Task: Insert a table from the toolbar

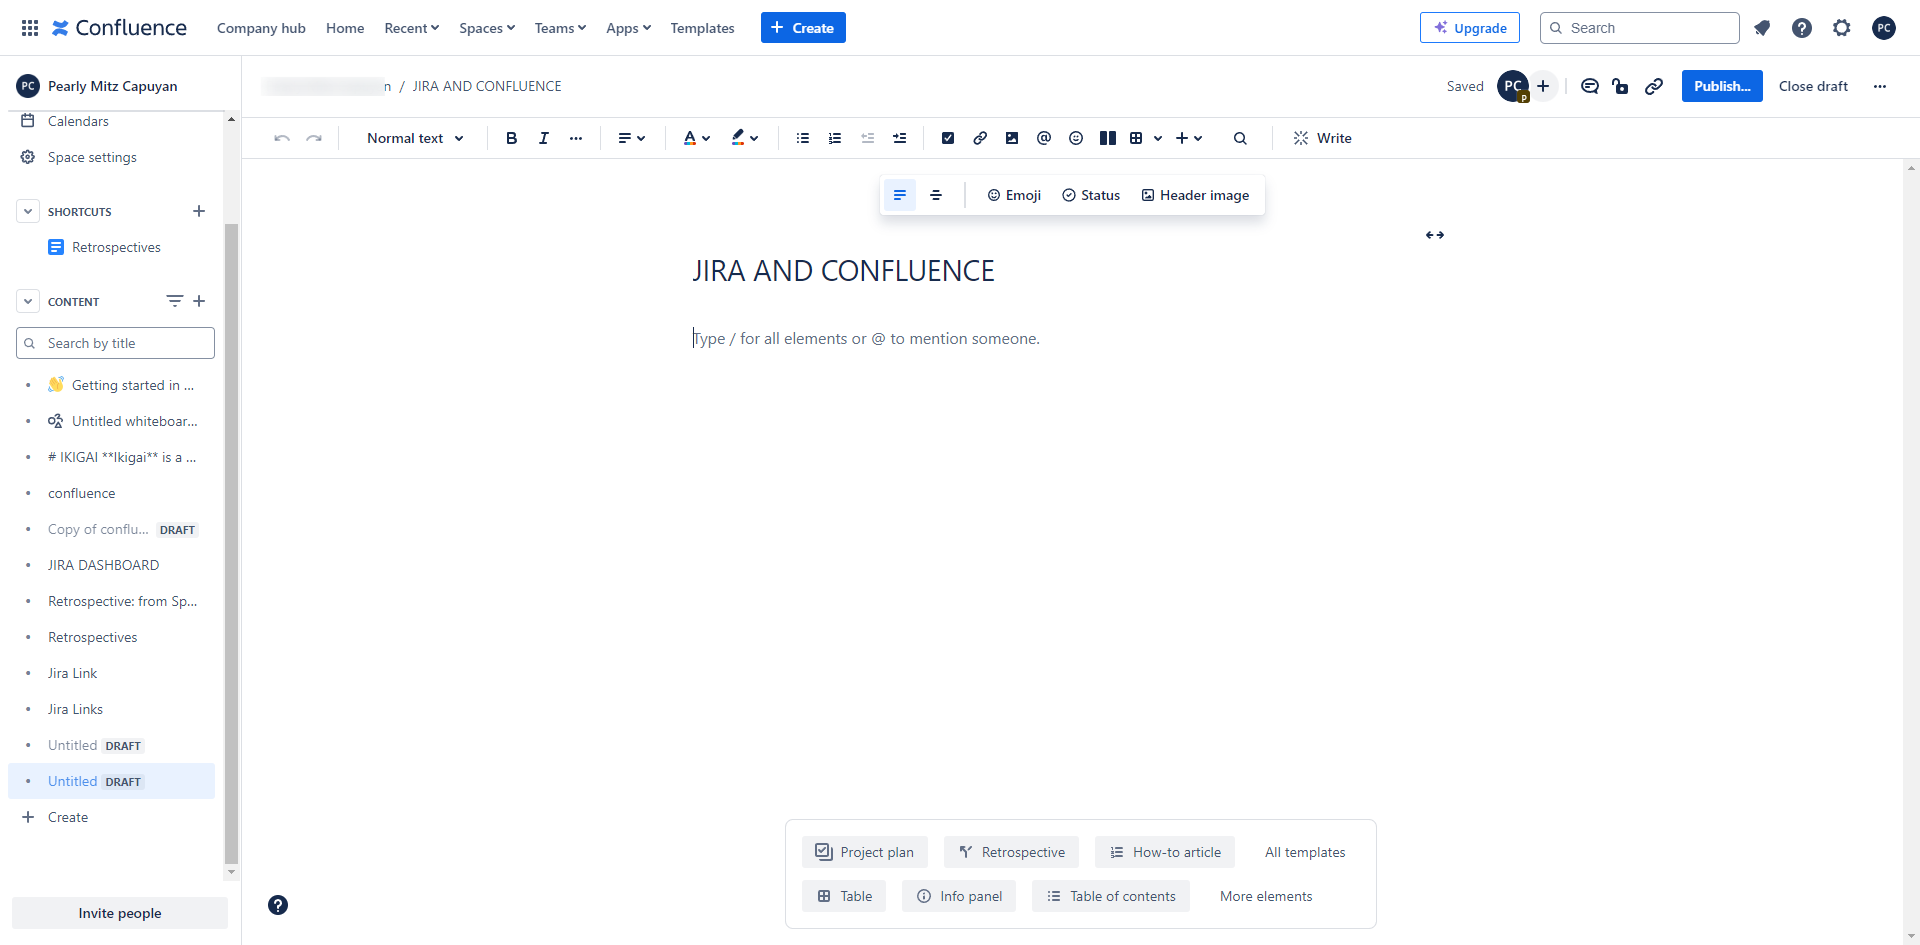Action: click(1136, 138)
